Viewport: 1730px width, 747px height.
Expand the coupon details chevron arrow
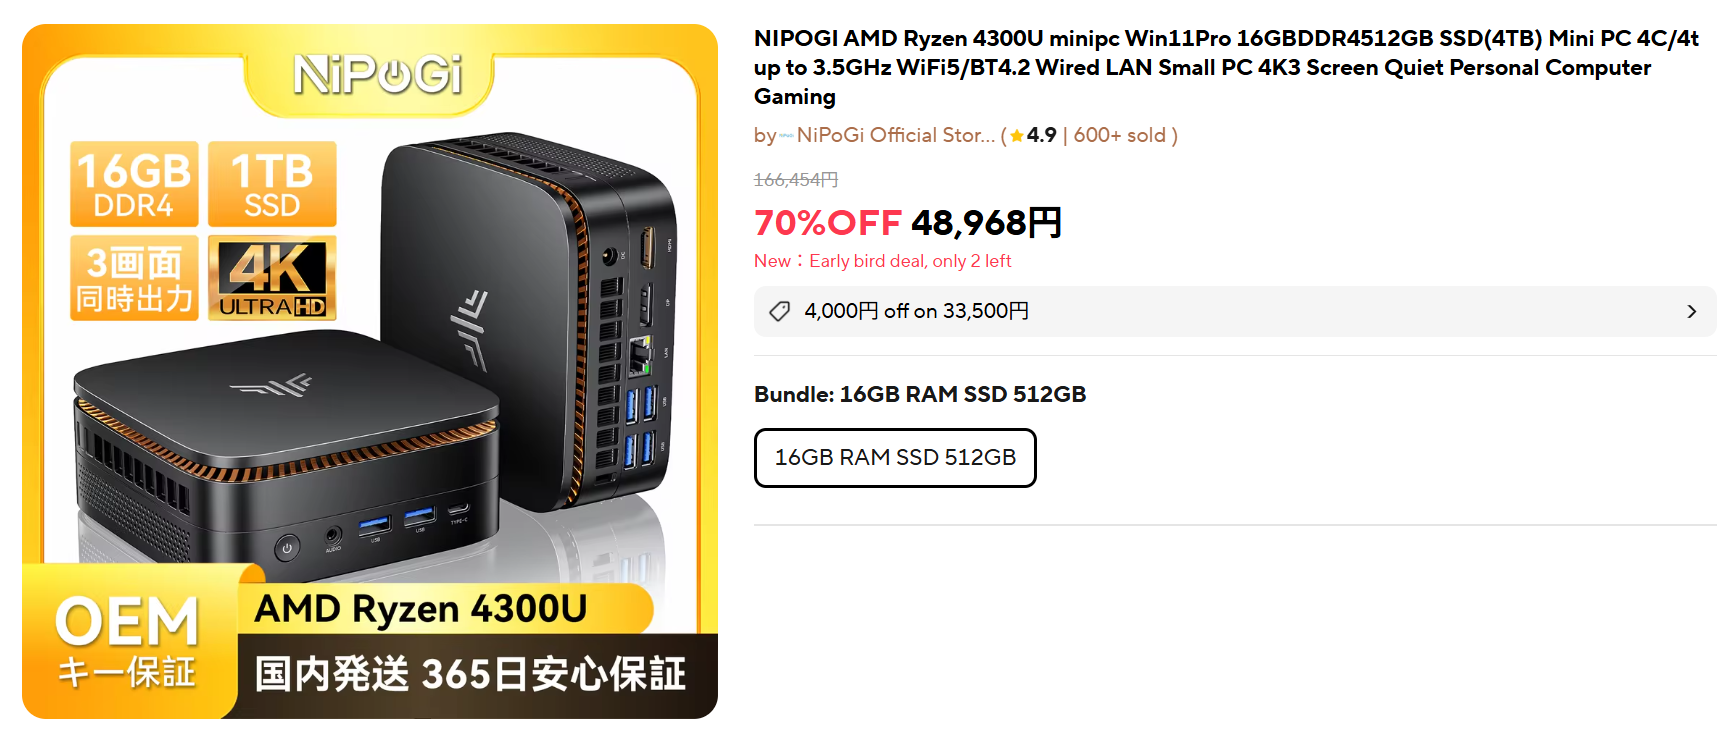[x=1691, y=312]
